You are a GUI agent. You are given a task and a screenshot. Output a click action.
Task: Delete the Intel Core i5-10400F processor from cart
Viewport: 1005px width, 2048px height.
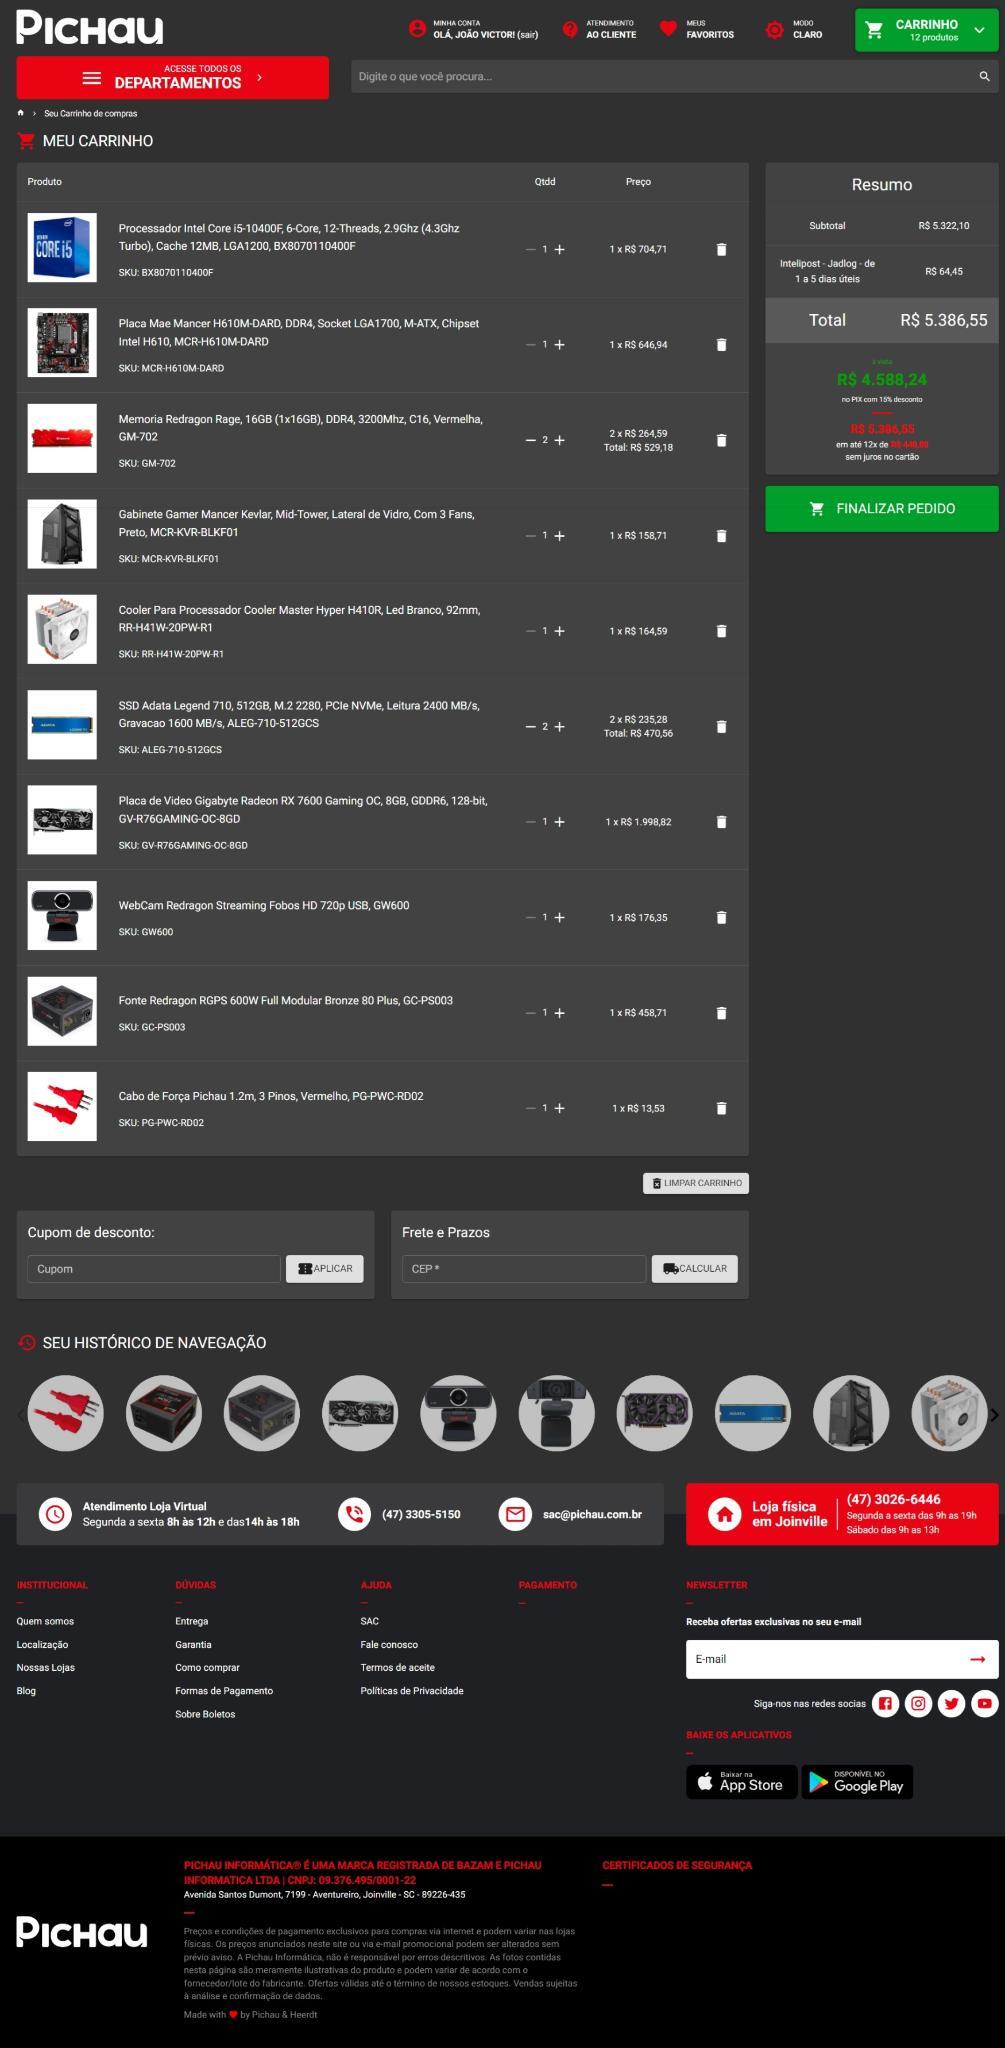(721, 249)
